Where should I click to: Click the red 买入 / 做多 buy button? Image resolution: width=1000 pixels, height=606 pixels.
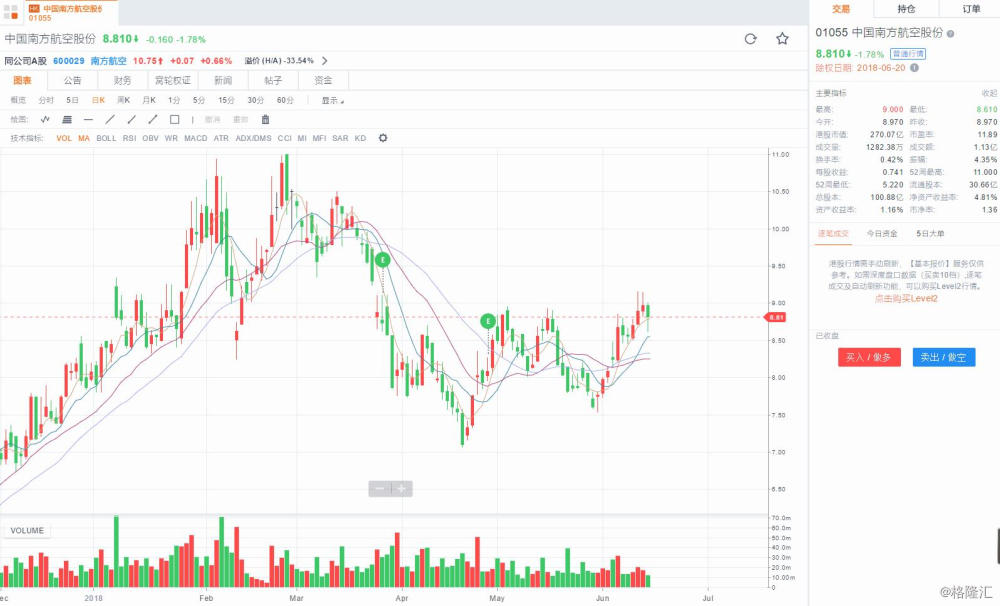tap(869, 357)
